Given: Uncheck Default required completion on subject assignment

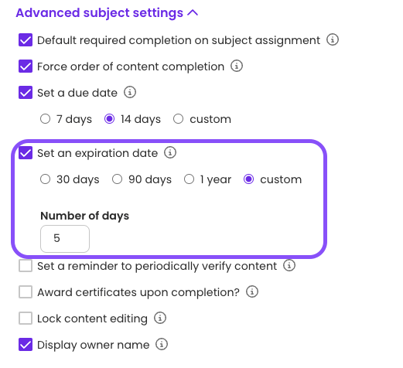Looking at the screenshot, I should pyautogui.click(x=26, y=40).
